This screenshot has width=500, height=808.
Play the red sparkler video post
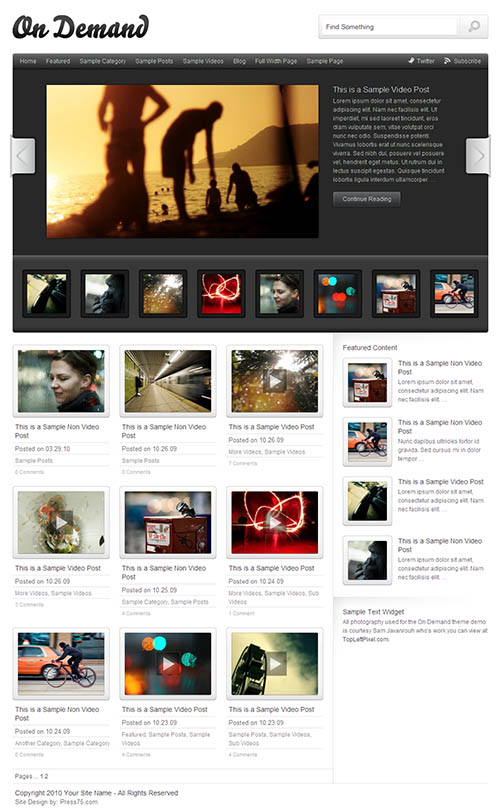pos(275,522)
